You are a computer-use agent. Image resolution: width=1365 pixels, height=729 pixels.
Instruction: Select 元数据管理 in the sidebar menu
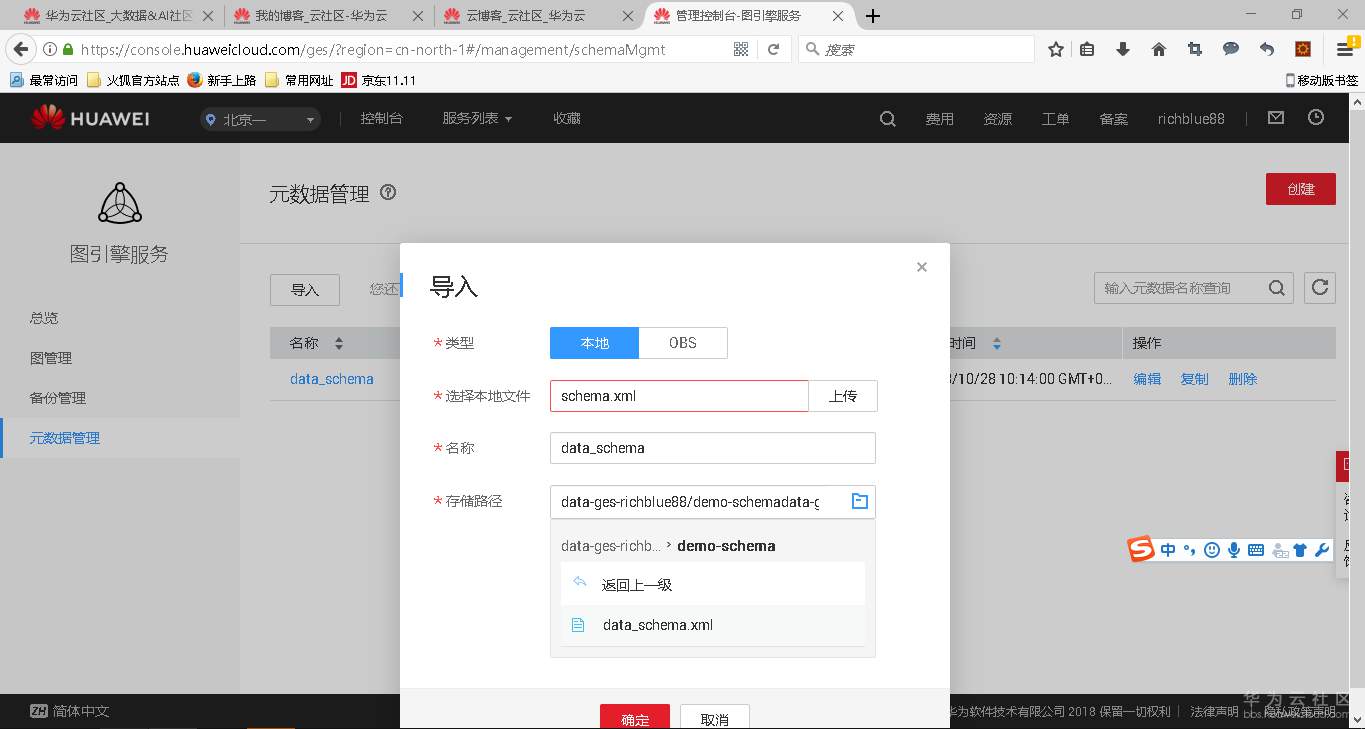[64, 437]
